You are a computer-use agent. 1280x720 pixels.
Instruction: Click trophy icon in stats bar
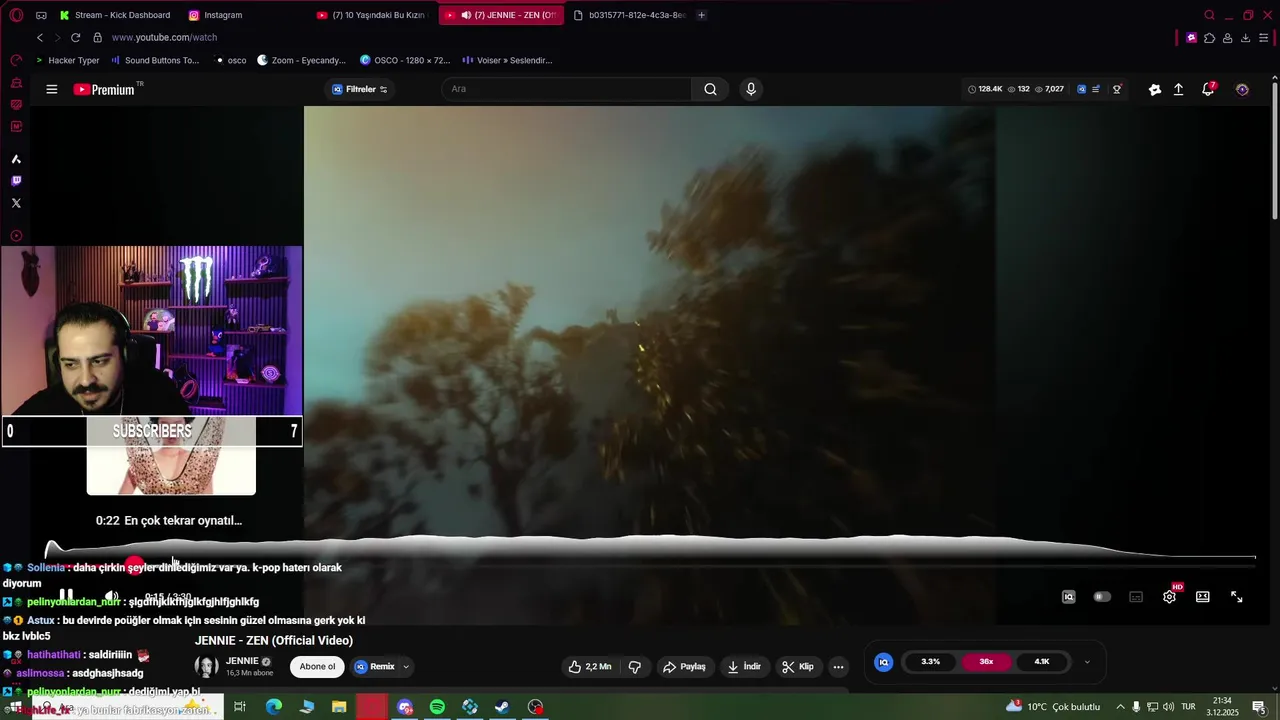1117,89
